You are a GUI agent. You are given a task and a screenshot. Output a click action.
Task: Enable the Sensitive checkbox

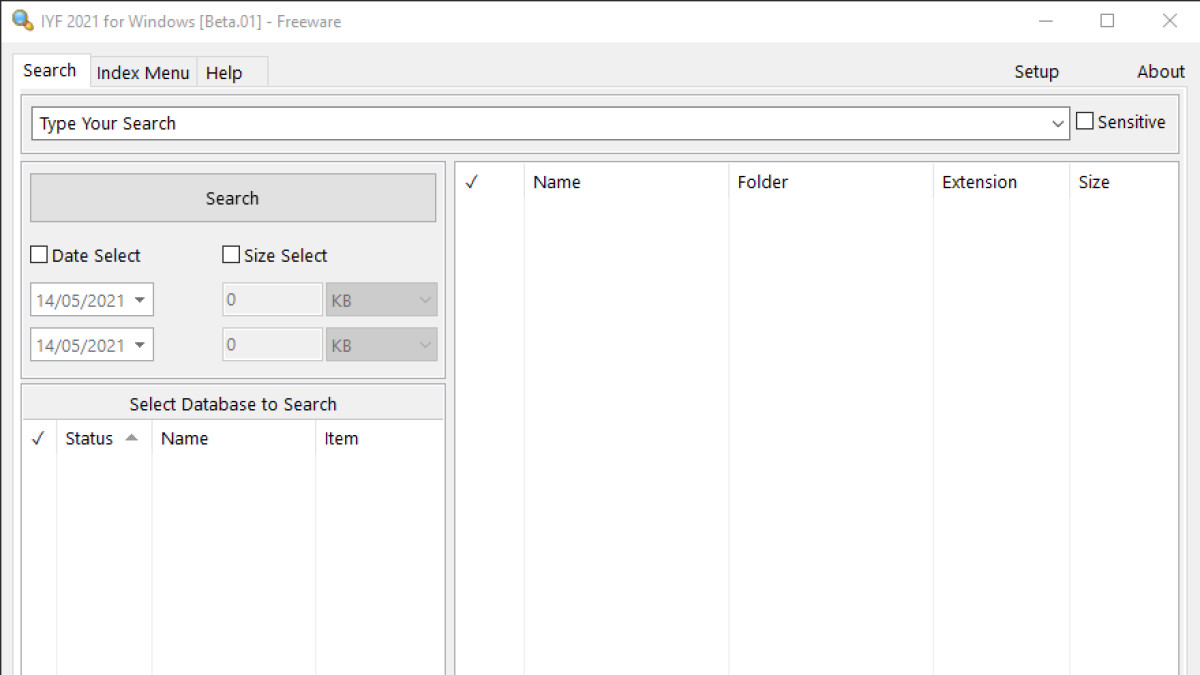[1085, 122]
